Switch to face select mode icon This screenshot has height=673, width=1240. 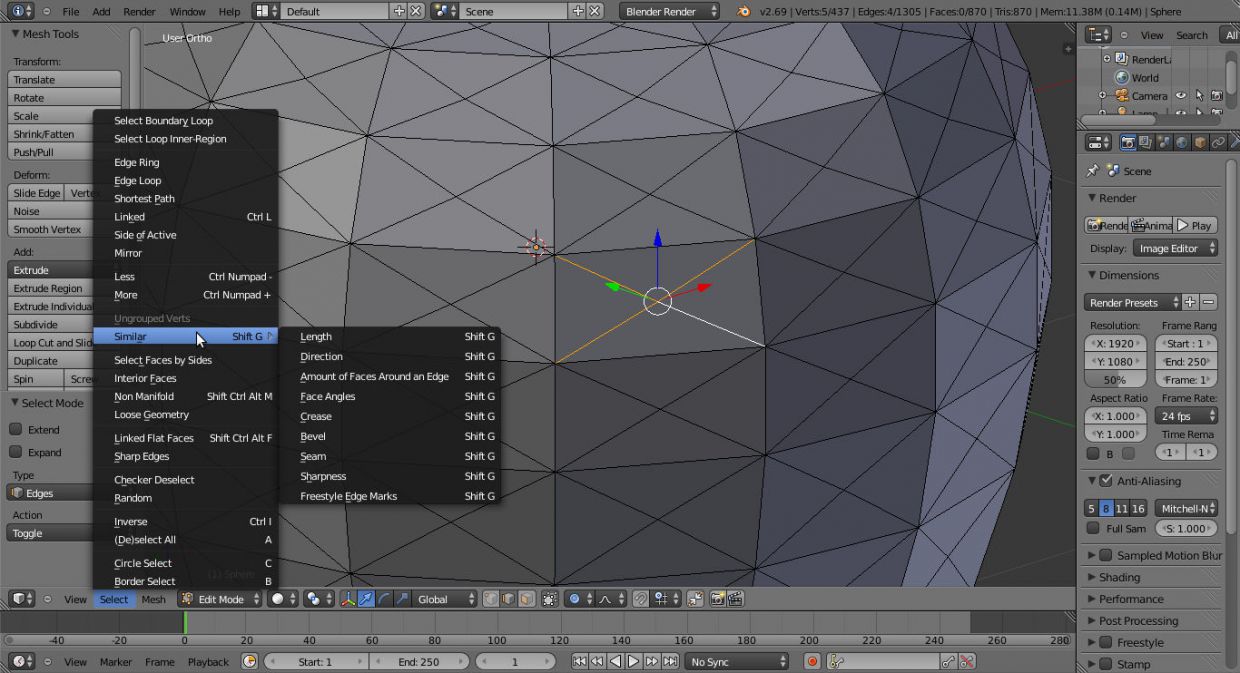tap(526, 599)
